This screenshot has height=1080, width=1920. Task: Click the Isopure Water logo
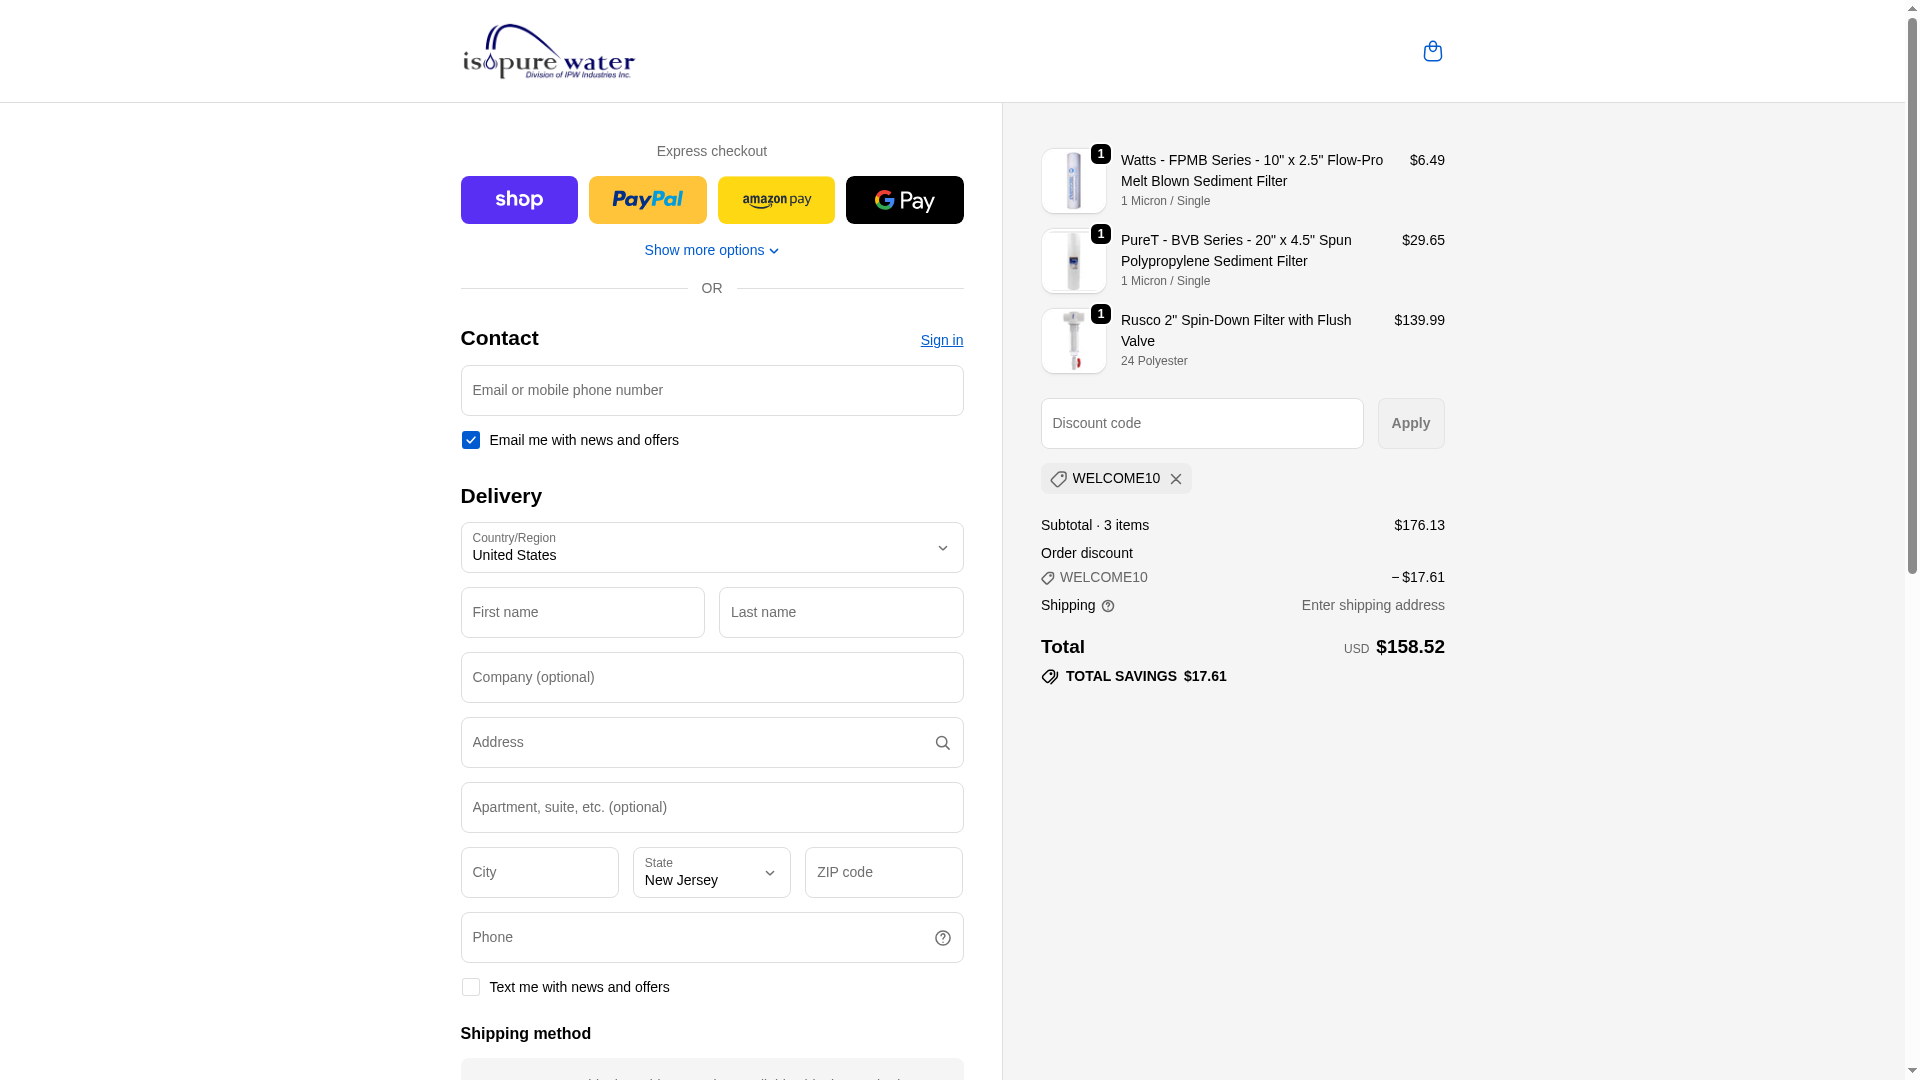point(548,51)
